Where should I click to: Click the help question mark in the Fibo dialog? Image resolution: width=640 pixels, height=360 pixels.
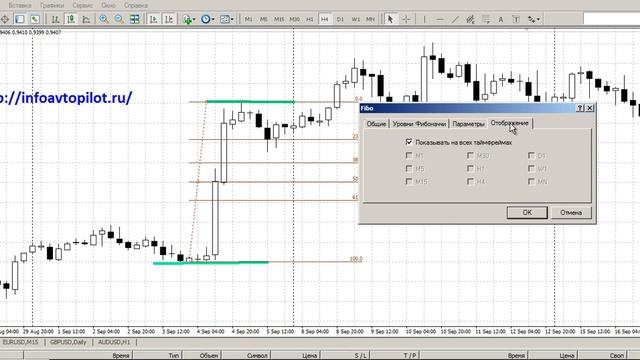pyautogui.click(x=580, y=108)
